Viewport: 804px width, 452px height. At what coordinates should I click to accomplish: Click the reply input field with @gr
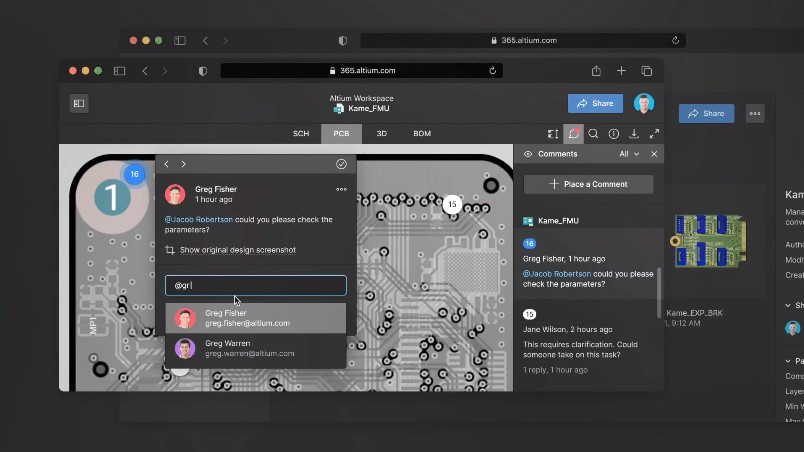point(255,285)
